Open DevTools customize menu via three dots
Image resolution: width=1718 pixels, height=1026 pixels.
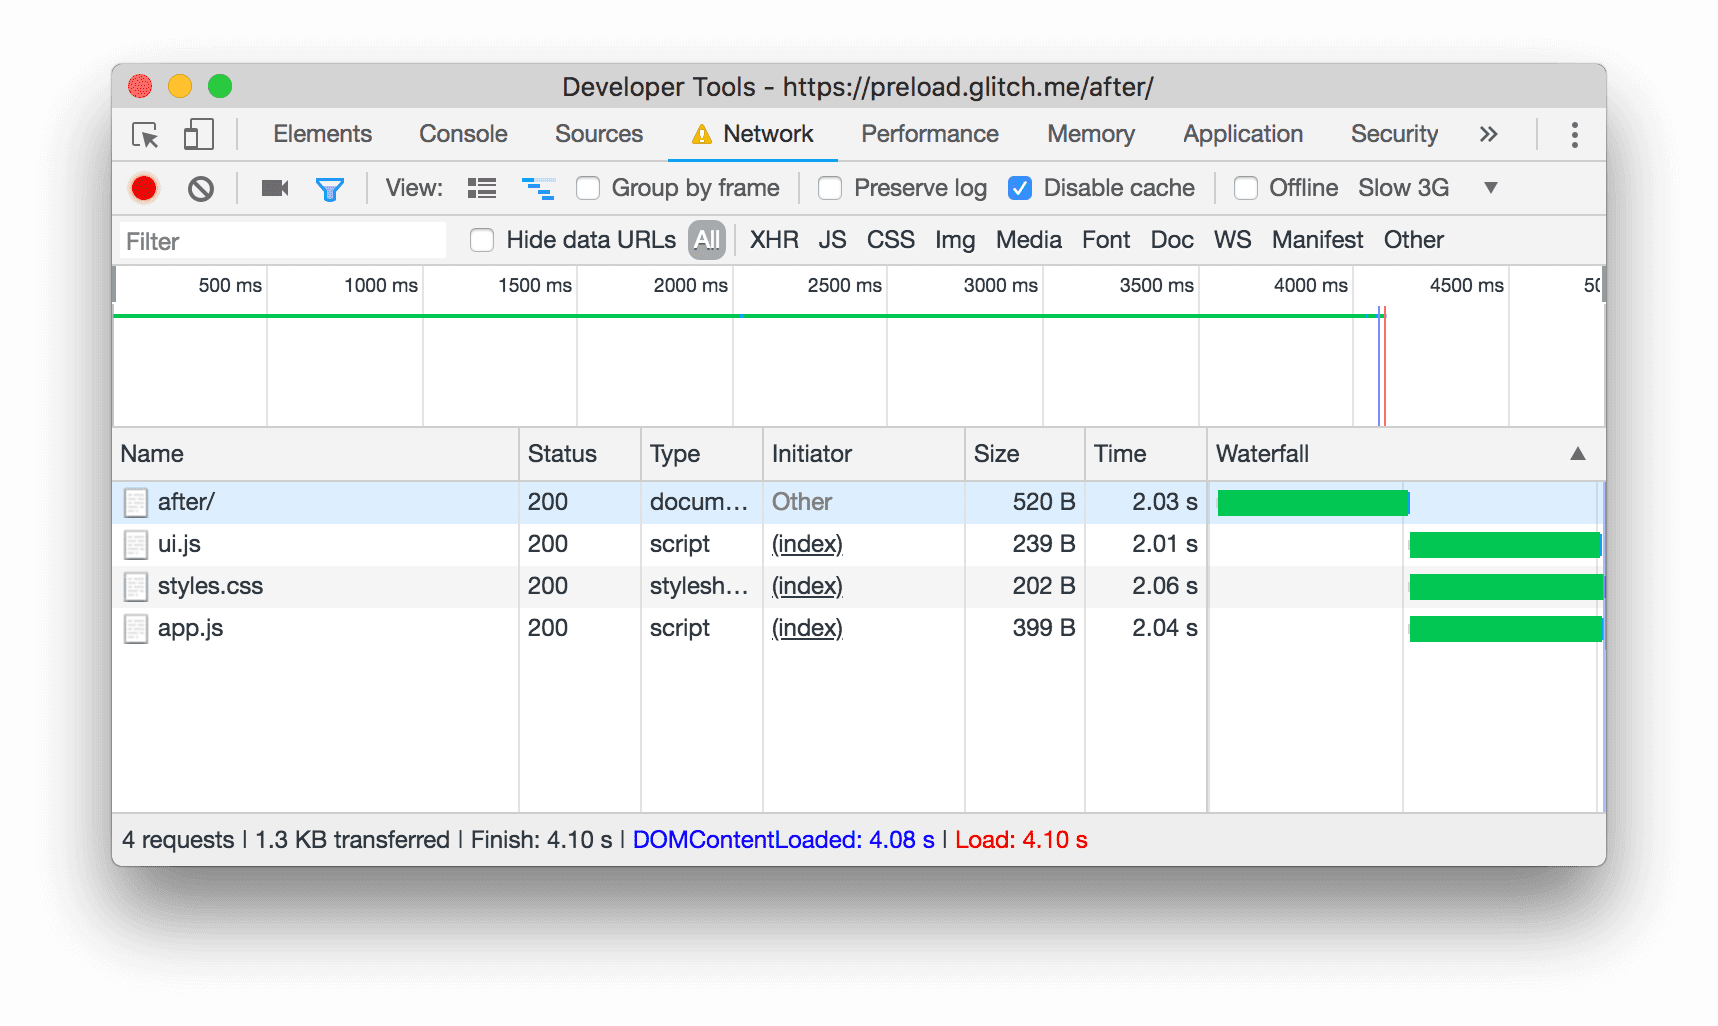(x=1573, y=134)
